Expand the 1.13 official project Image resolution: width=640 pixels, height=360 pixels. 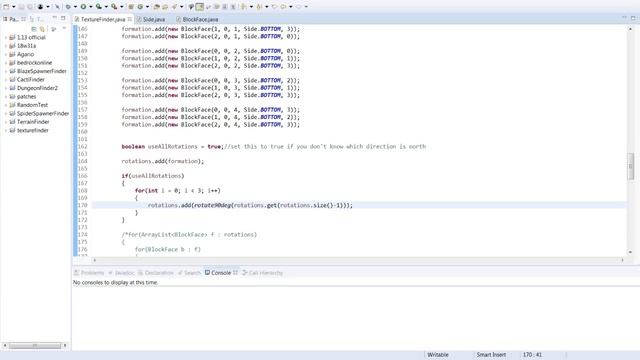point(6,37)
